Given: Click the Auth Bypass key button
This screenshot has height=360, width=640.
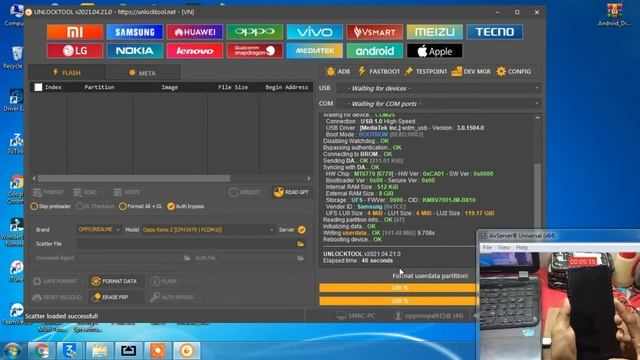Looking at the screenshot, I should (172, 297).
